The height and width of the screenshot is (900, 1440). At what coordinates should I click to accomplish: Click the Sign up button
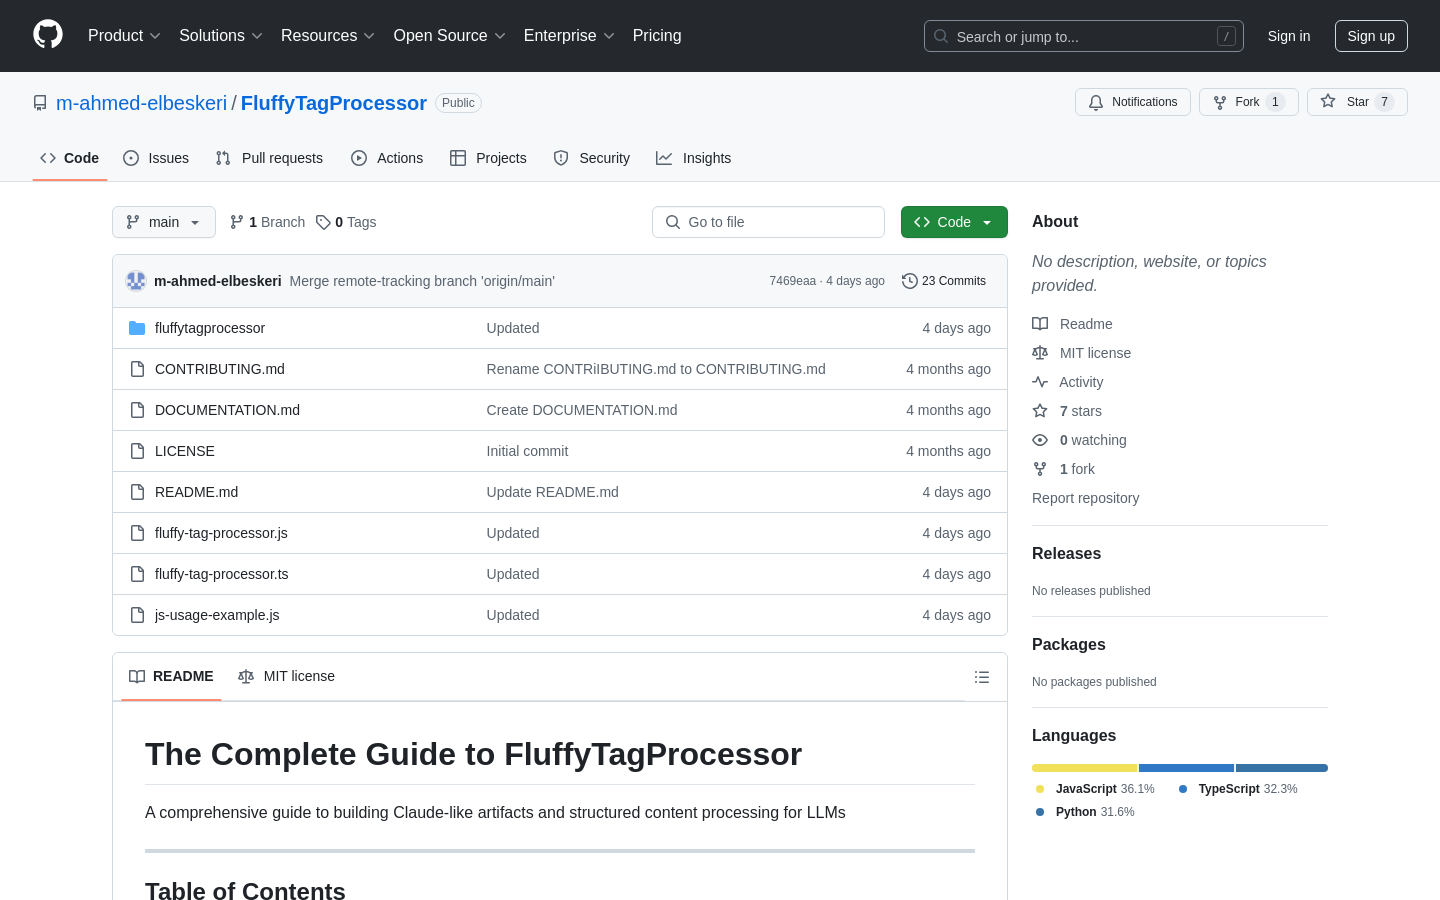point(1371,36)
